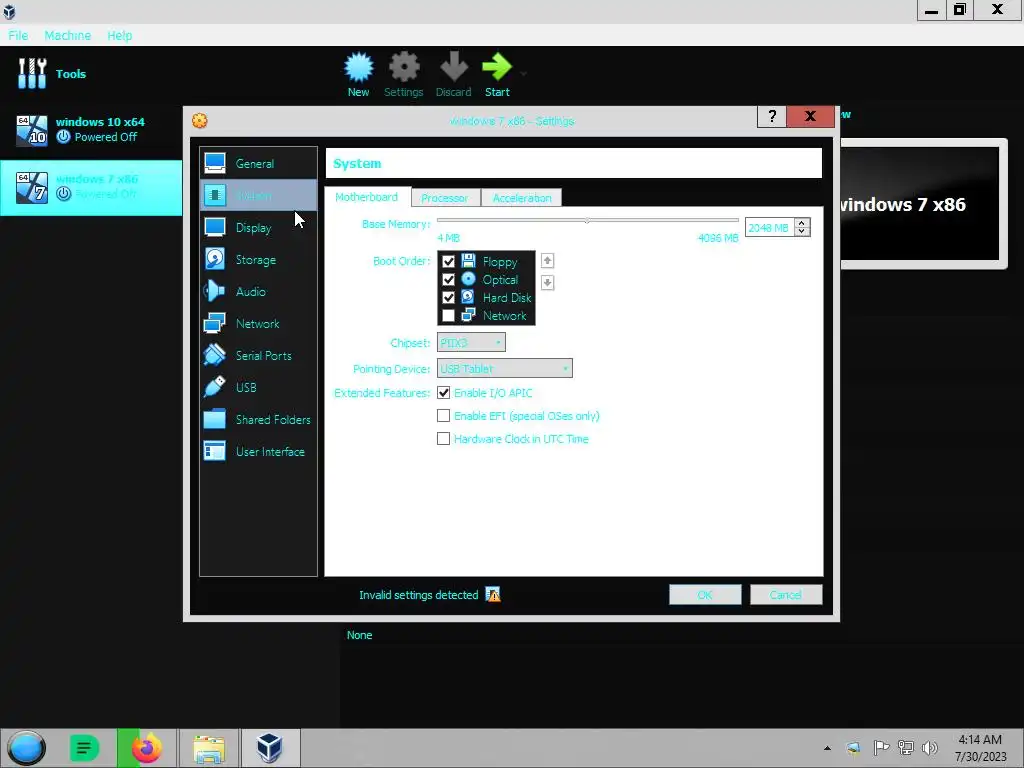Uncheck Floppy in the boot order

[448, 261]
